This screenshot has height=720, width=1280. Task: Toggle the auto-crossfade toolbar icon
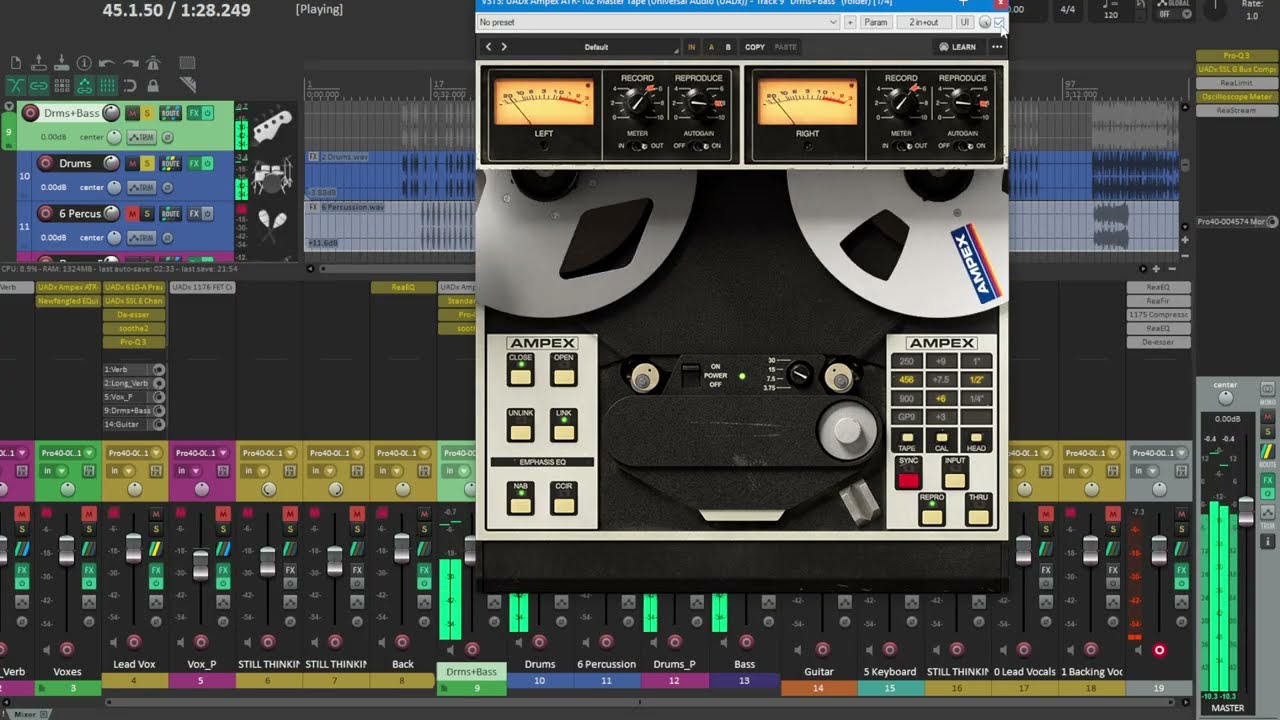(16, 86)
